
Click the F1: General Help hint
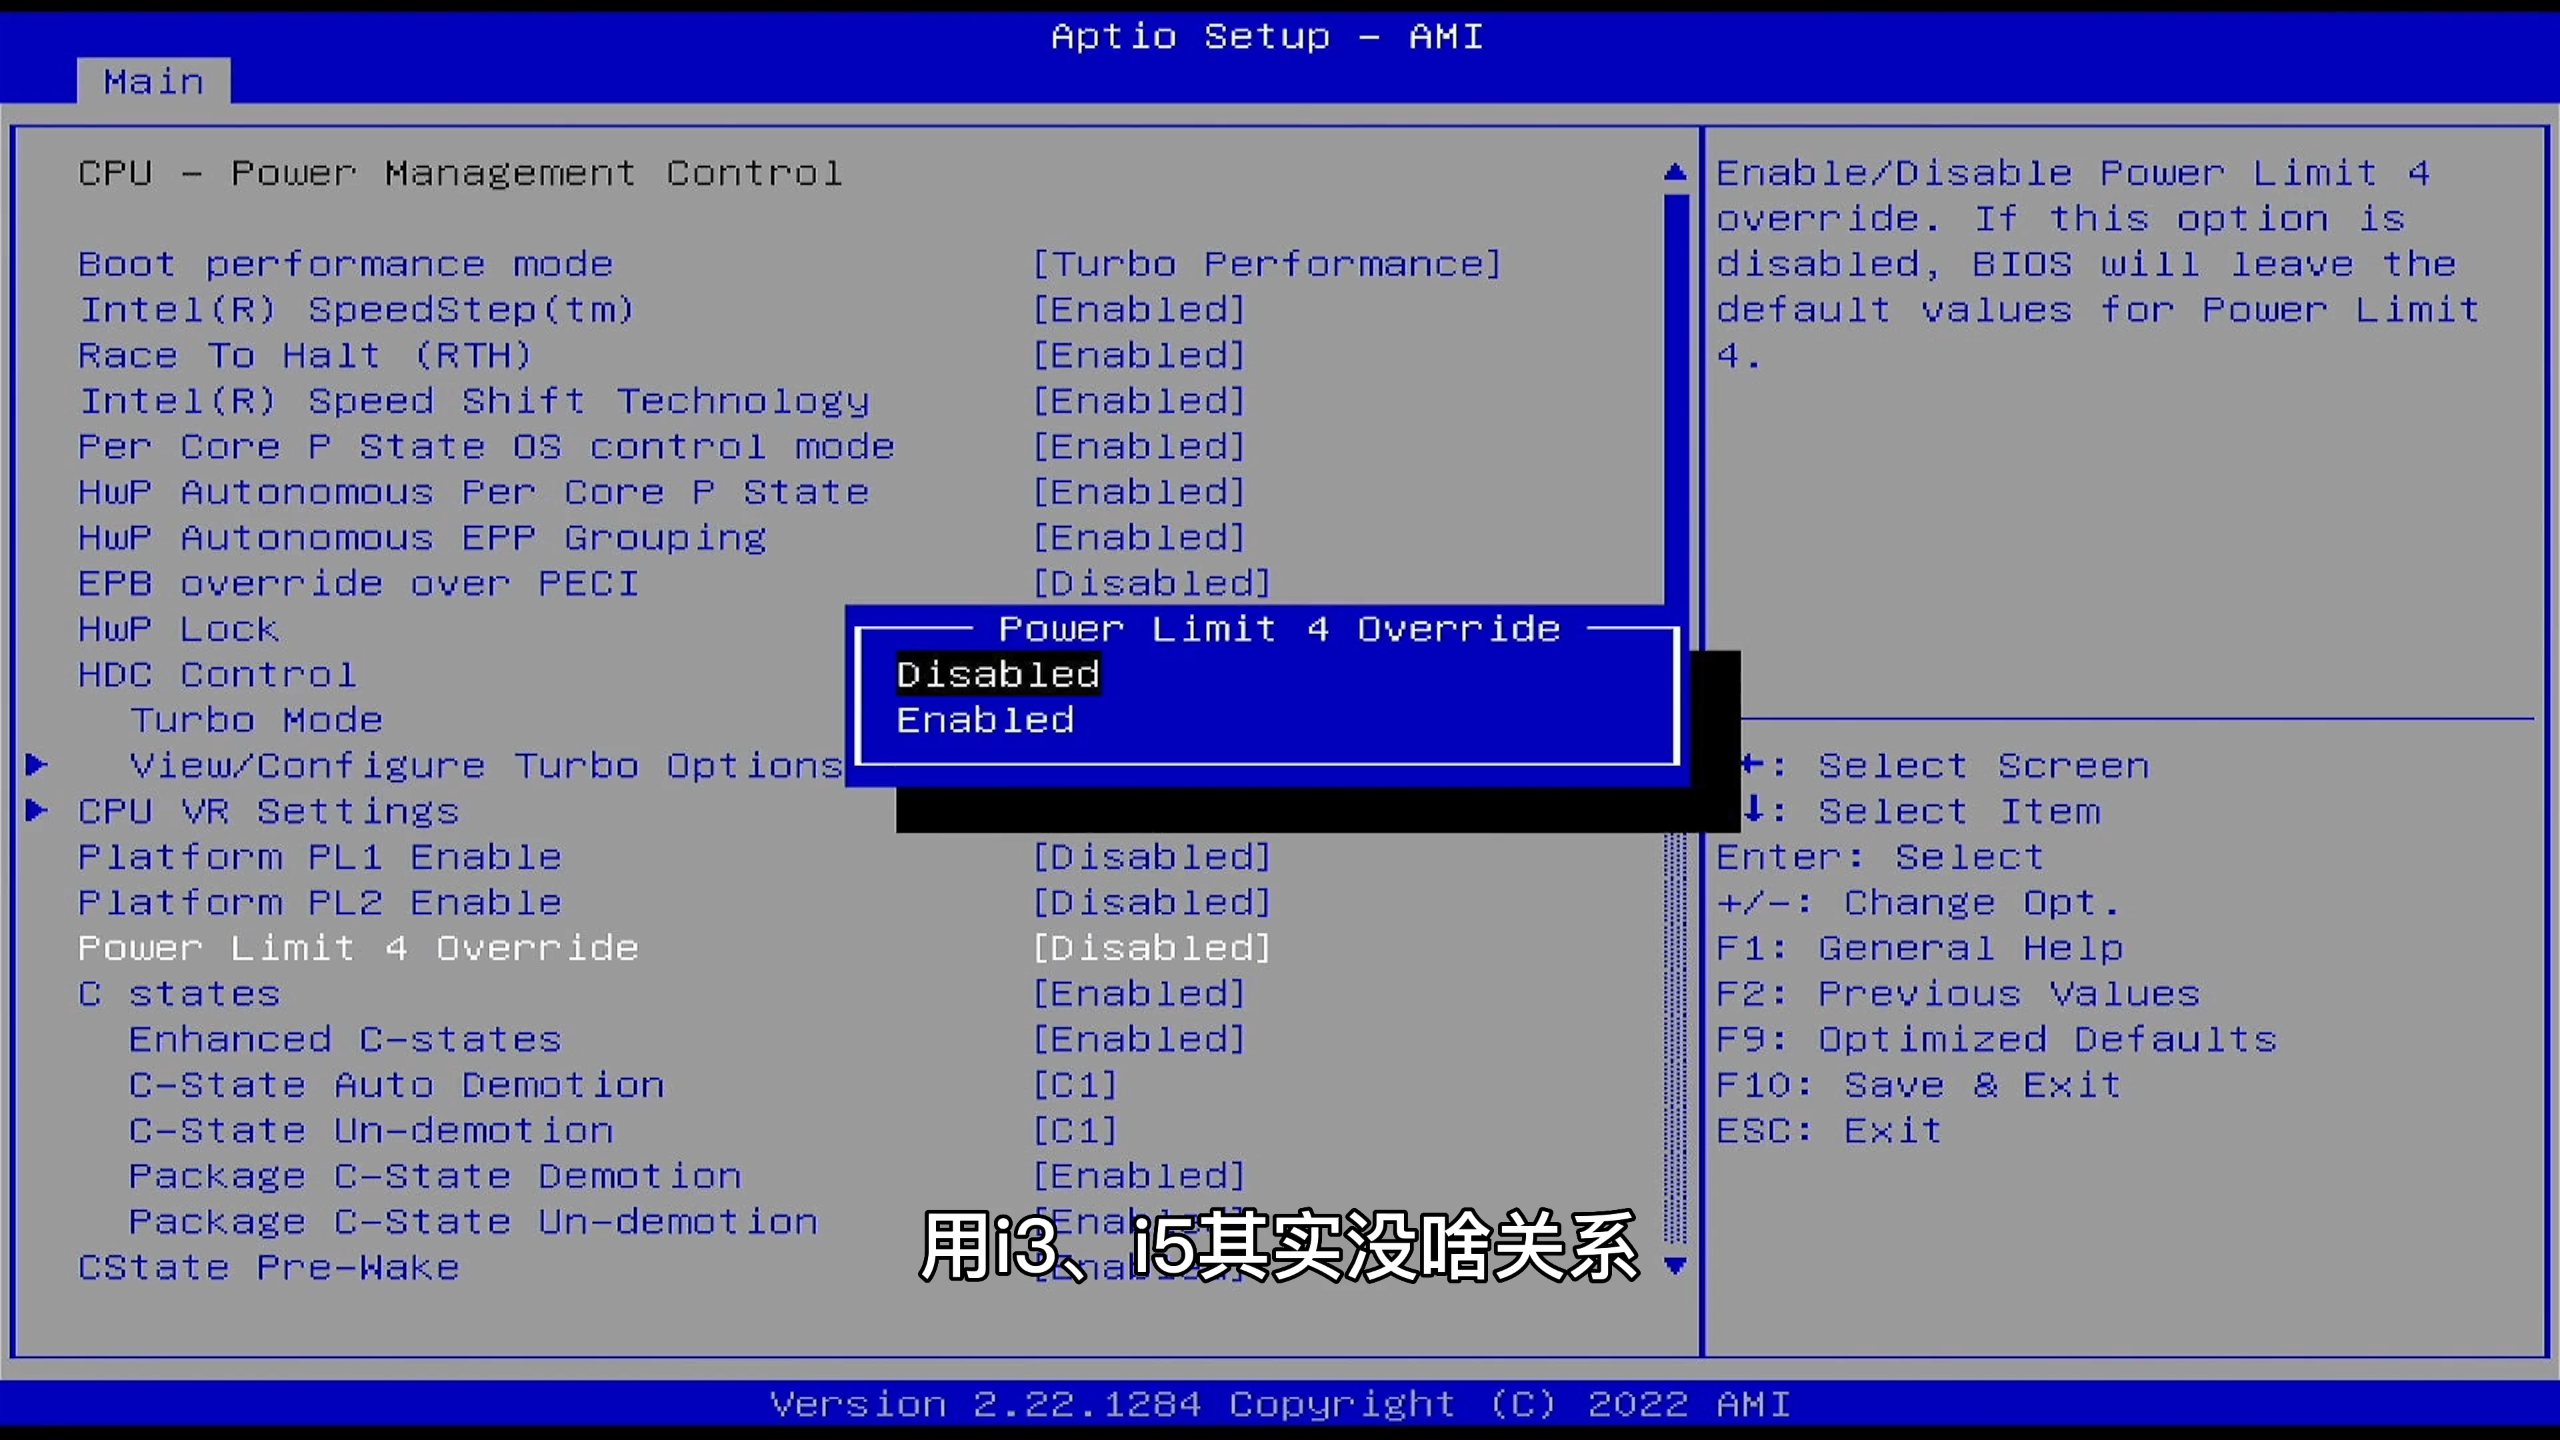click(1920, 948)
